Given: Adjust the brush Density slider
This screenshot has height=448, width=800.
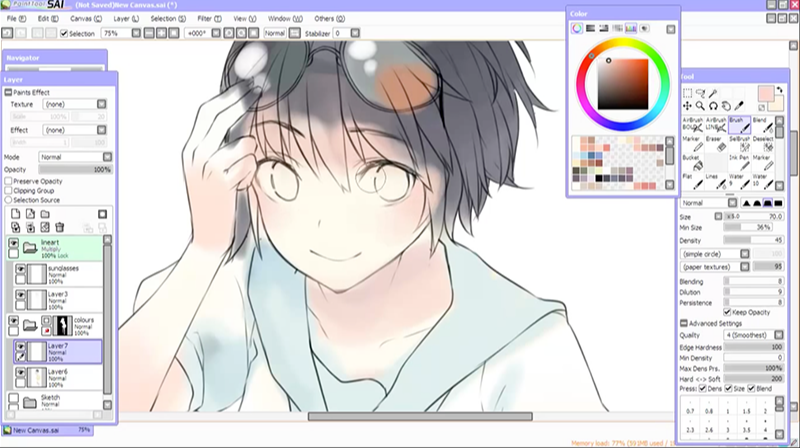Looking at the screenshot, I should click(x=754, y=240).
